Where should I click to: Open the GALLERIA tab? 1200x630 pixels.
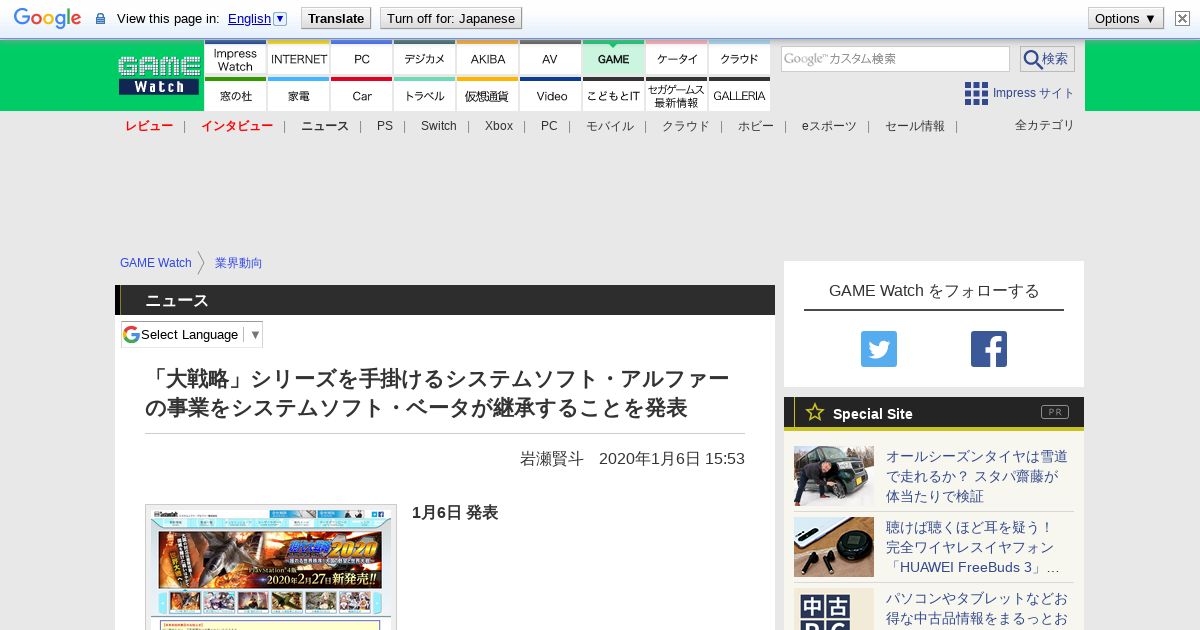[x=739, y=95]
